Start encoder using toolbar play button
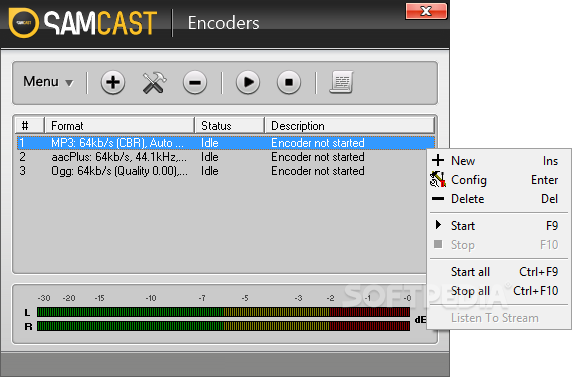Viewport: 572px width, 377px height. [x=248, y=82]
